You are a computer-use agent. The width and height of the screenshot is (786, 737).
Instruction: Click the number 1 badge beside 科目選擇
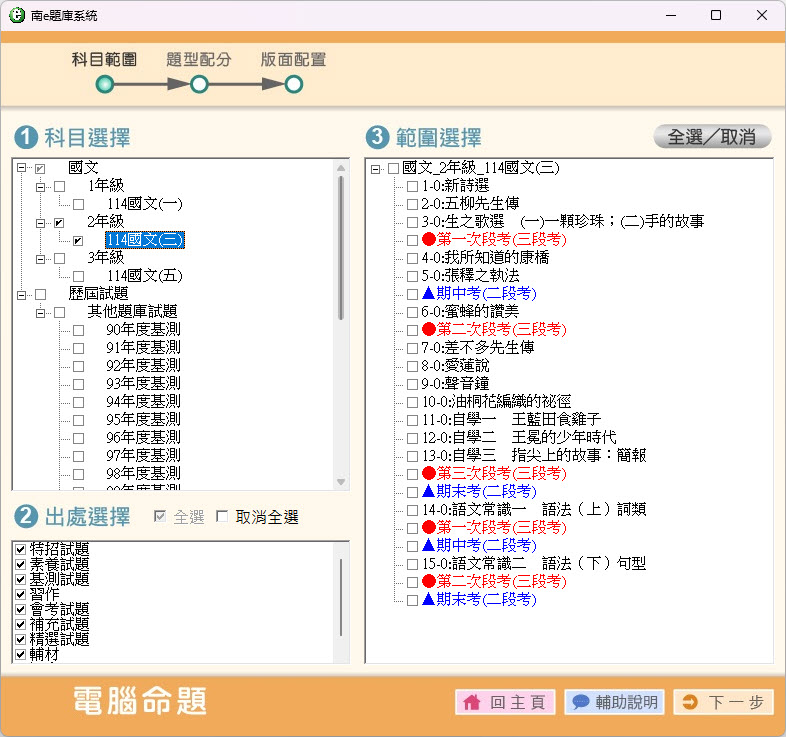[x=26, y=137]
